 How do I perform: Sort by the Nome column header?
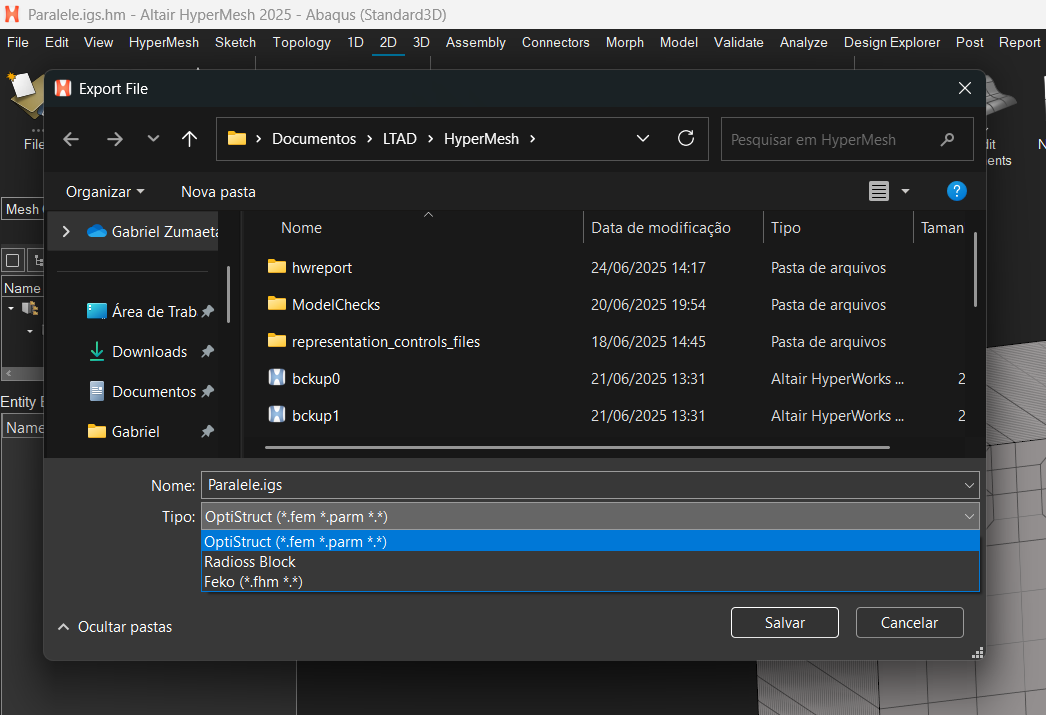302,228
